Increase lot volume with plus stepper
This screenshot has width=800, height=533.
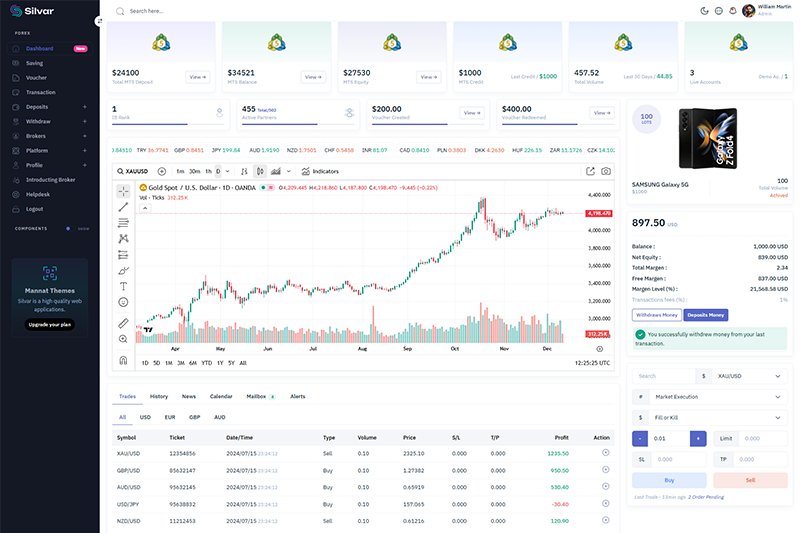coord(698,438)
